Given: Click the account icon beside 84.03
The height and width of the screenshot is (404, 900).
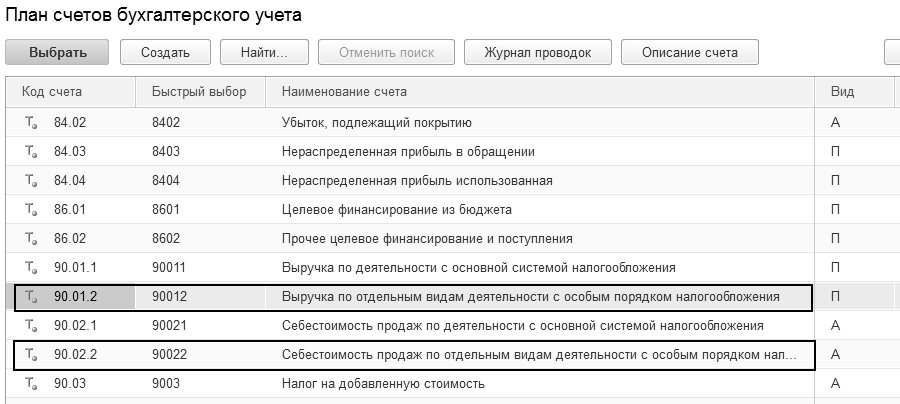Looking at the screenshot, I should 31,152.
